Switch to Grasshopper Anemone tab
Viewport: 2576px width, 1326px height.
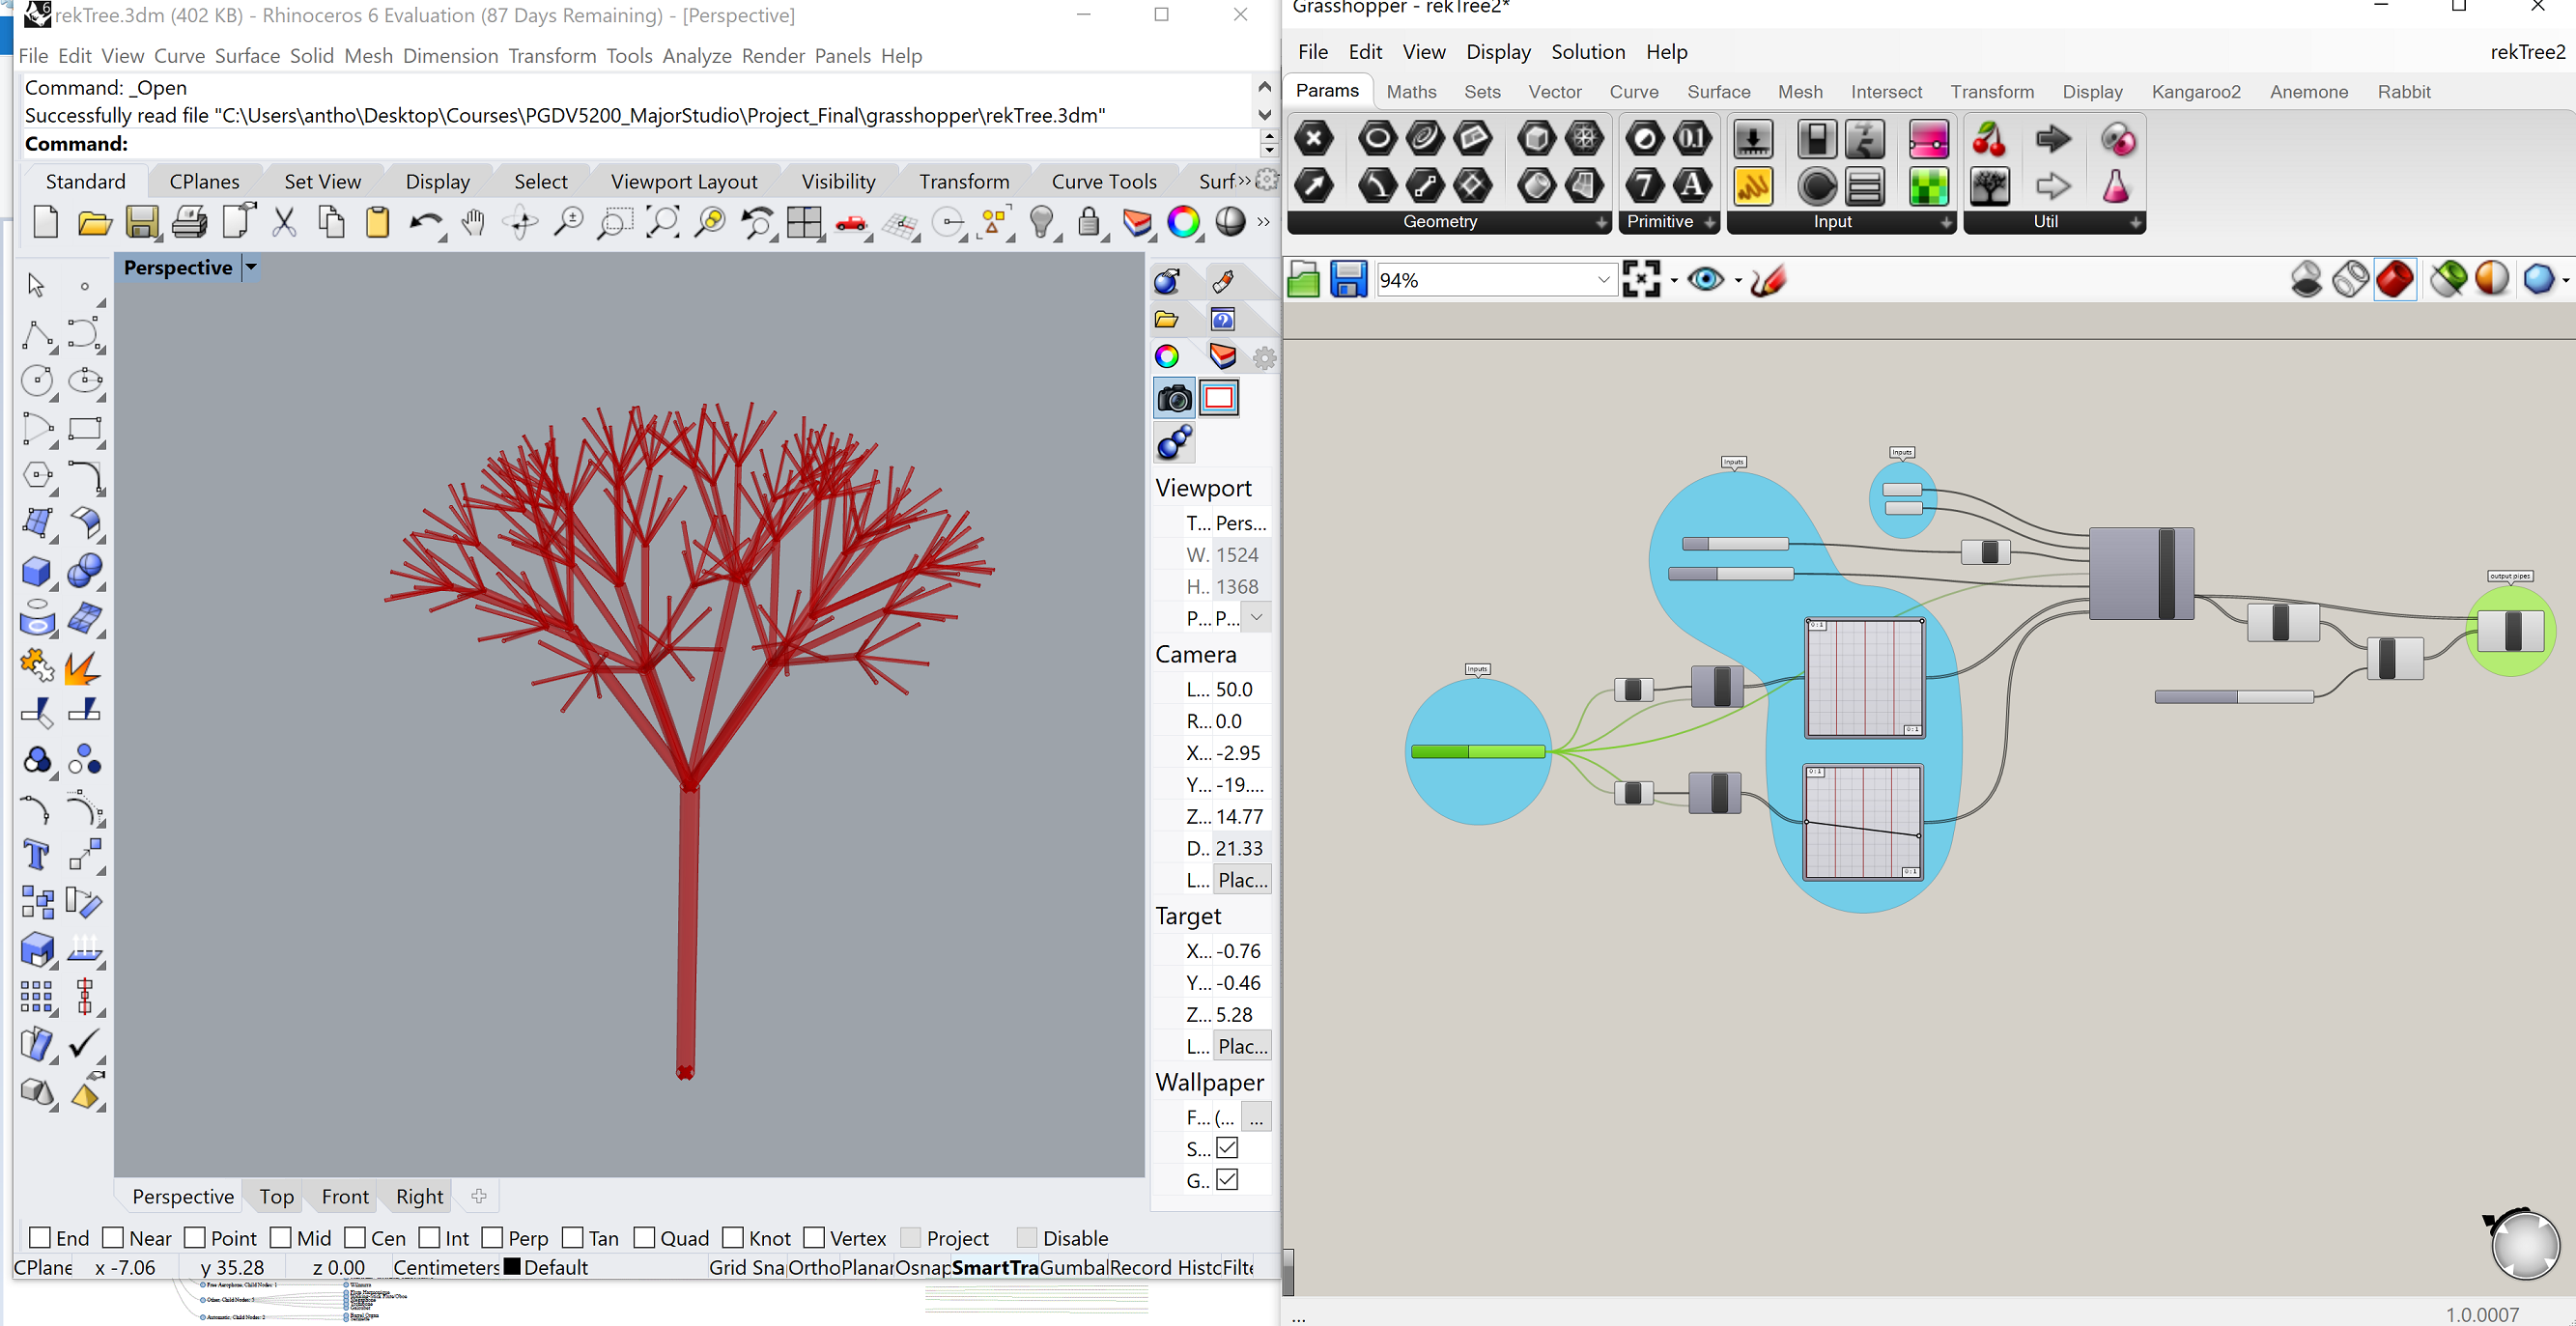(x=2309, y=92)
